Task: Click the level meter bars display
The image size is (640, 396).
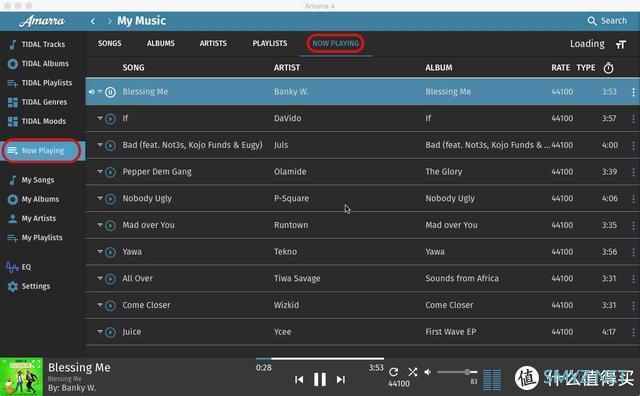Action: pos(492,380)
